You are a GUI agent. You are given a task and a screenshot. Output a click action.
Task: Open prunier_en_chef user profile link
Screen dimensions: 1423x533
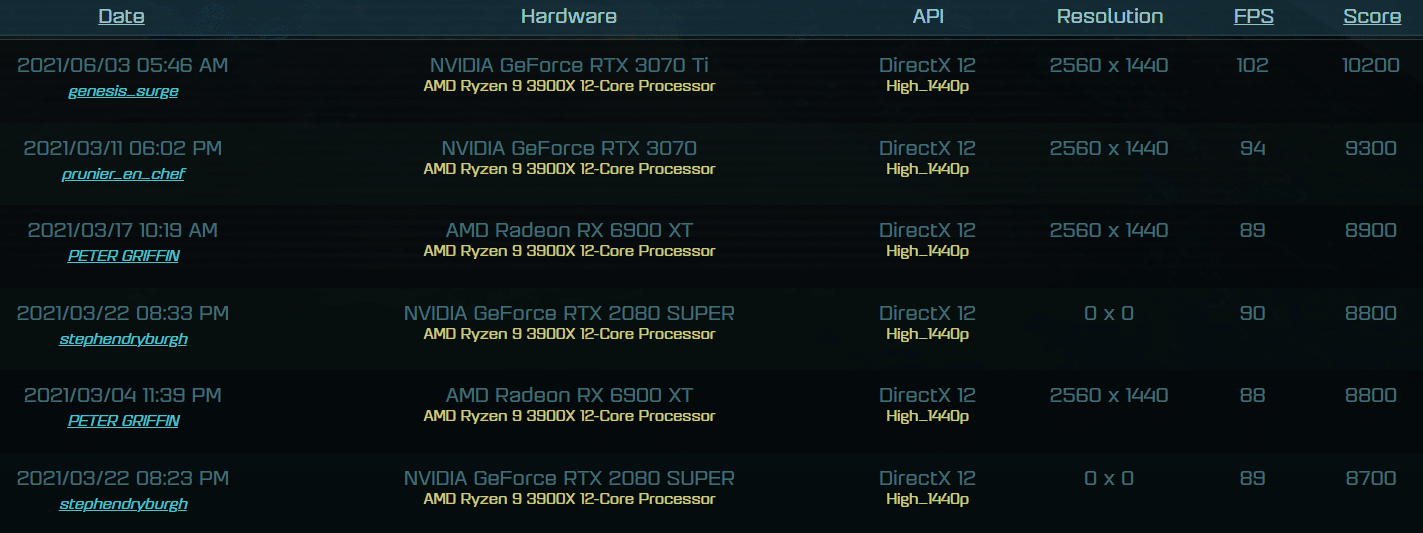123,174
